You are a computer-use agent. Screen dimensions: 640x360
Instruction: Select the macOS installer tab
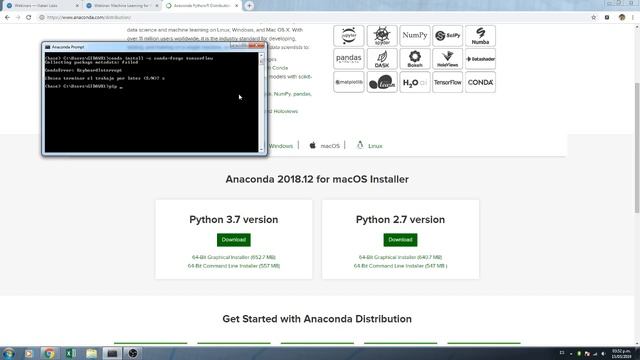[x=324, y=146]
